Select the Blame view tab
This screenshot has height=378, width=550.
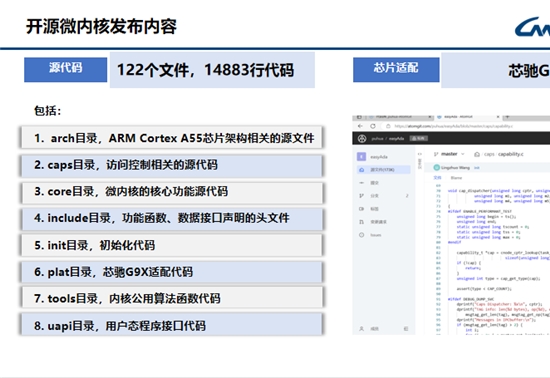[456, 178]
